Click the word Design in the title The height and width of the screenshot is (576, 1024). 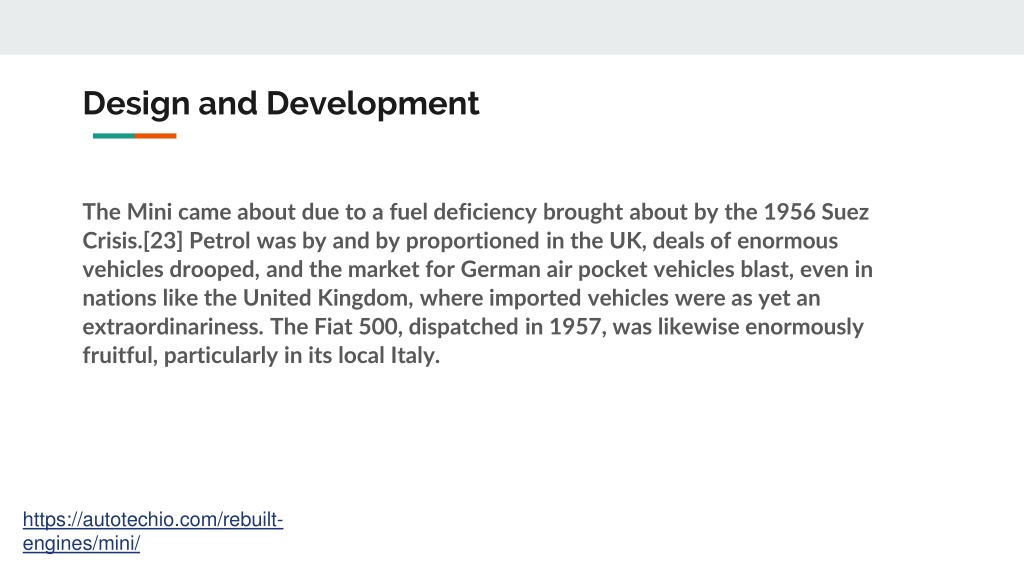pos(136,104)
